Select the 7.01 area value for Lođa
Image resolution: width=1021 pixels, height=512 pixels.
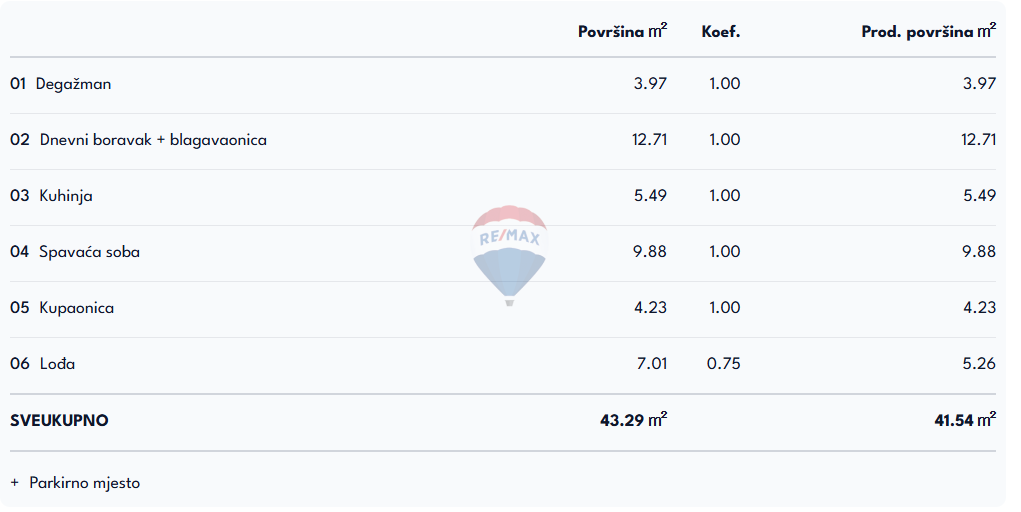coord(651,364)
